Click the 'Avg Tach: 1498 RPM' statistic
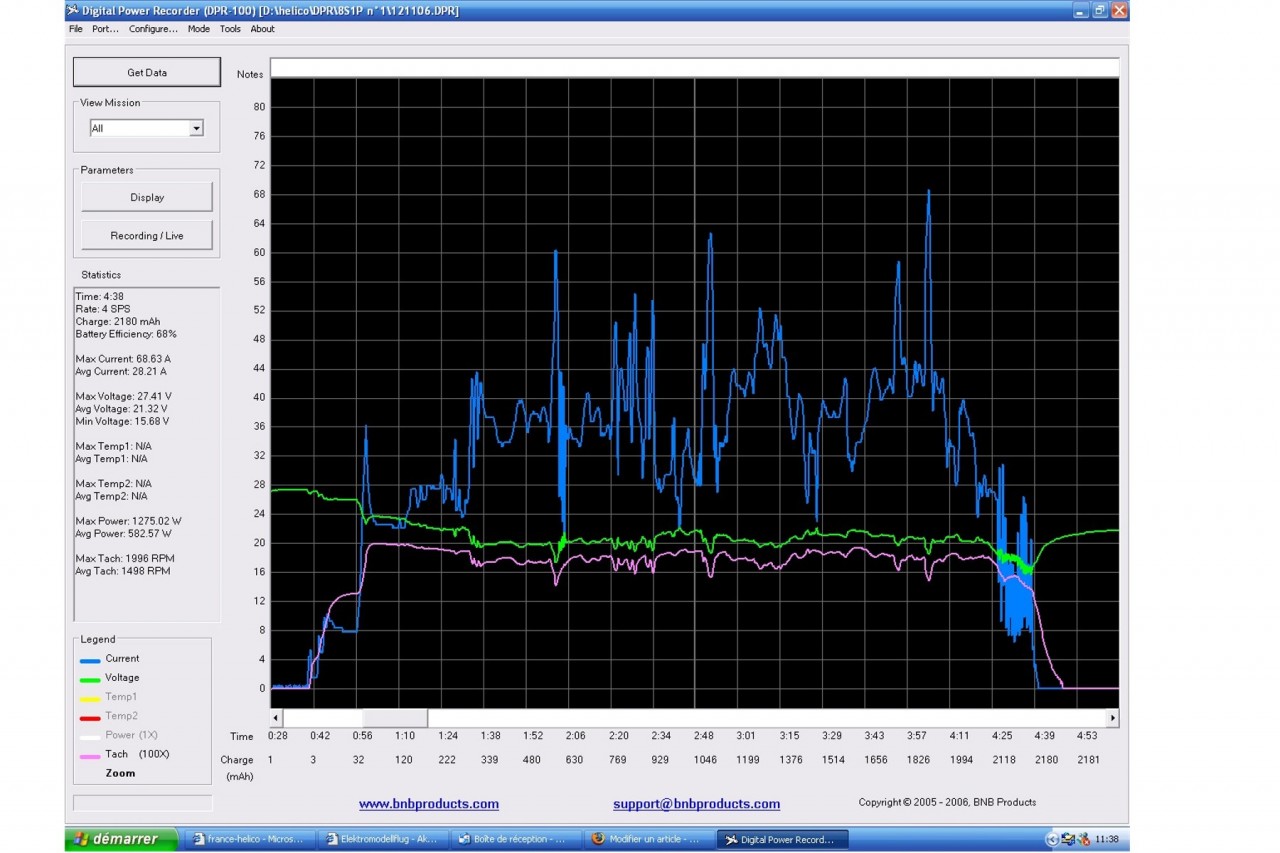 (123, 571)
